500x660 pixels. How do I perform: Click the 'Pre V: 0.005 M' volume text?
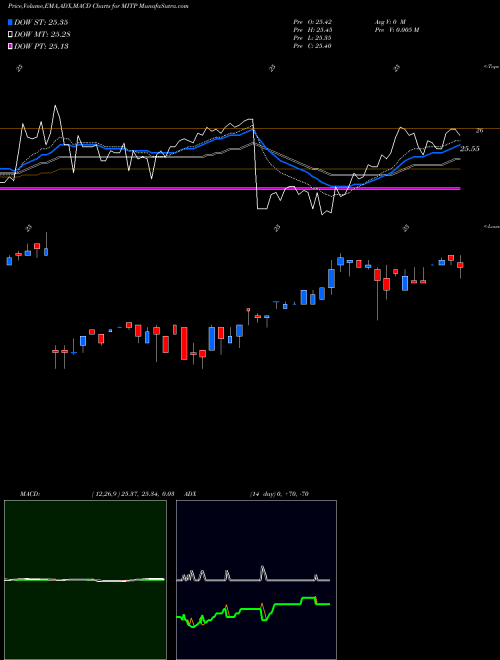click(396, 29)
